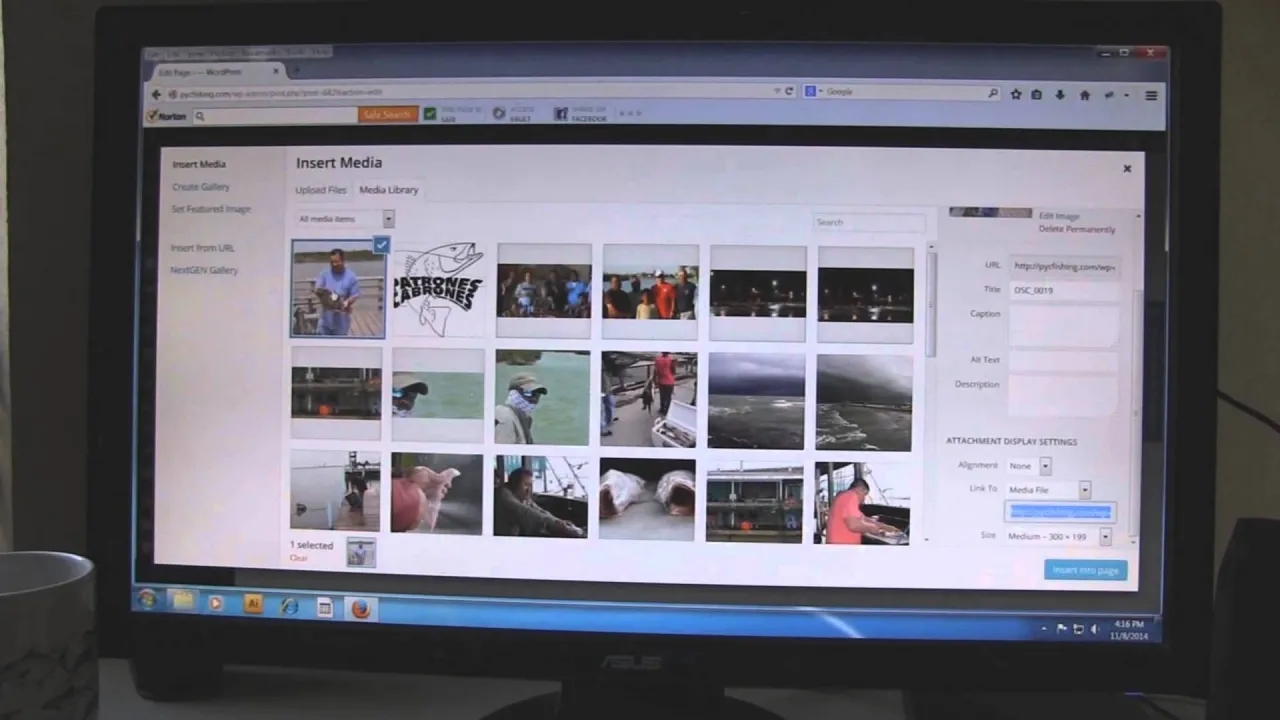Image resolution: width=1280 pixels, height=720 pixels.
Task: Open Windows Explorer folder in taskbar
Action: click(182, 600)
